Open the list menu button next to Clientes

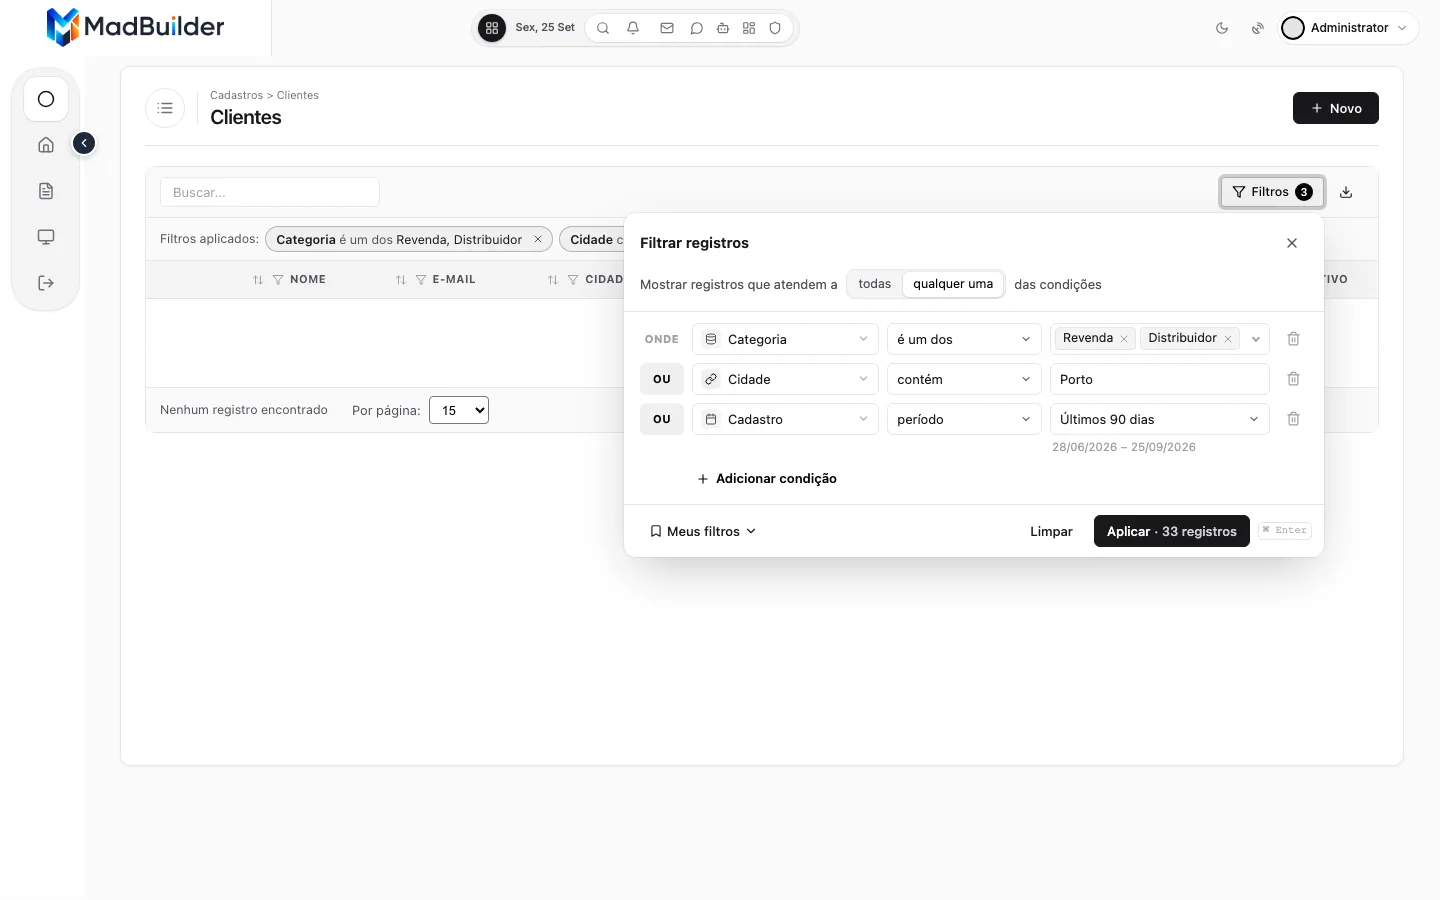(165, 108)
